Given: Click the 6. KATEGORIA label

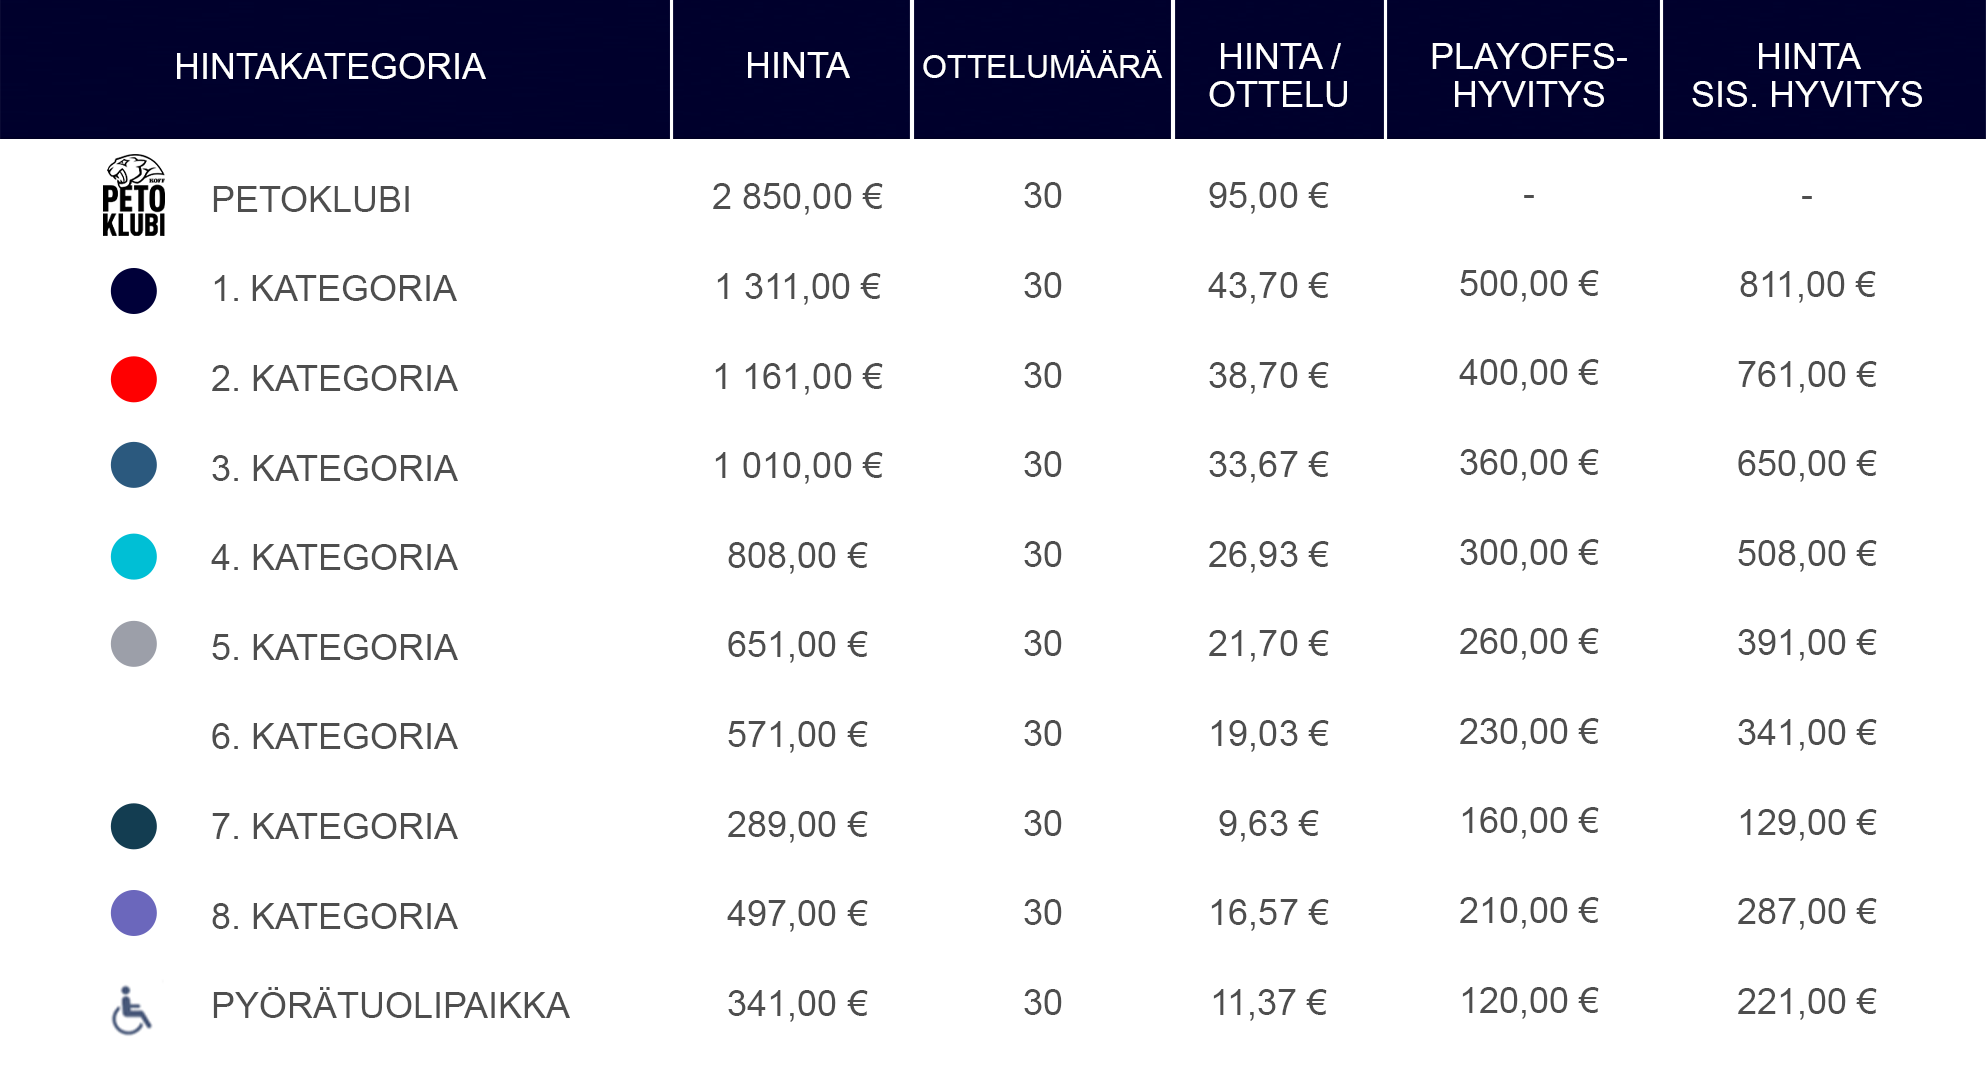Looking at the screenshot, I should (x=334, y=737).
